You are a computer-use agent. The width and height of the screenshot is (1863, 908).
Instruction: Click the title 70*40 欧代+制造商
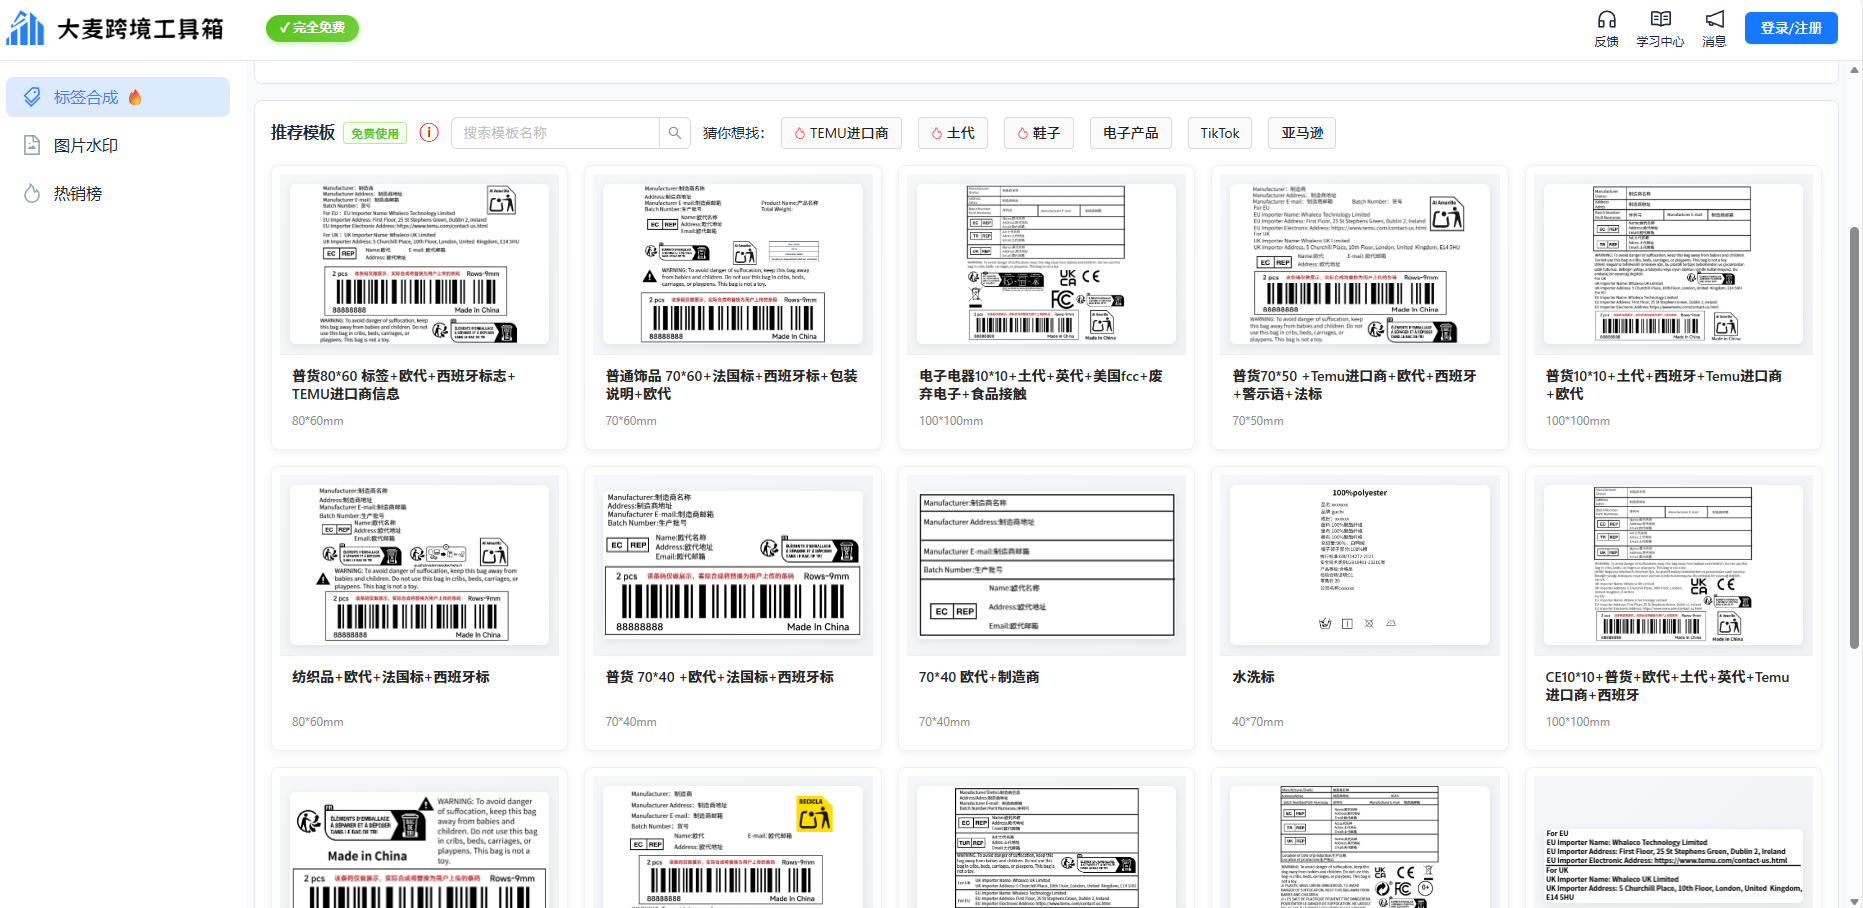[979, 677]
